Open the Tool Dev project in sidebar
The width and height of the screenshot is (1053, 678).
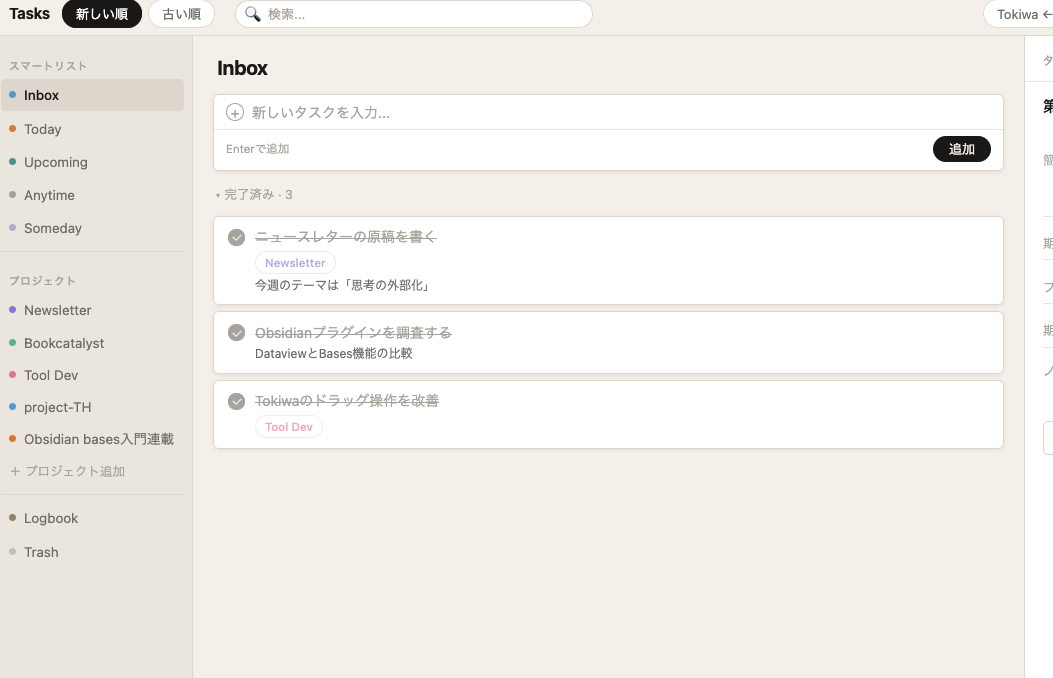(x=93, y=375)
